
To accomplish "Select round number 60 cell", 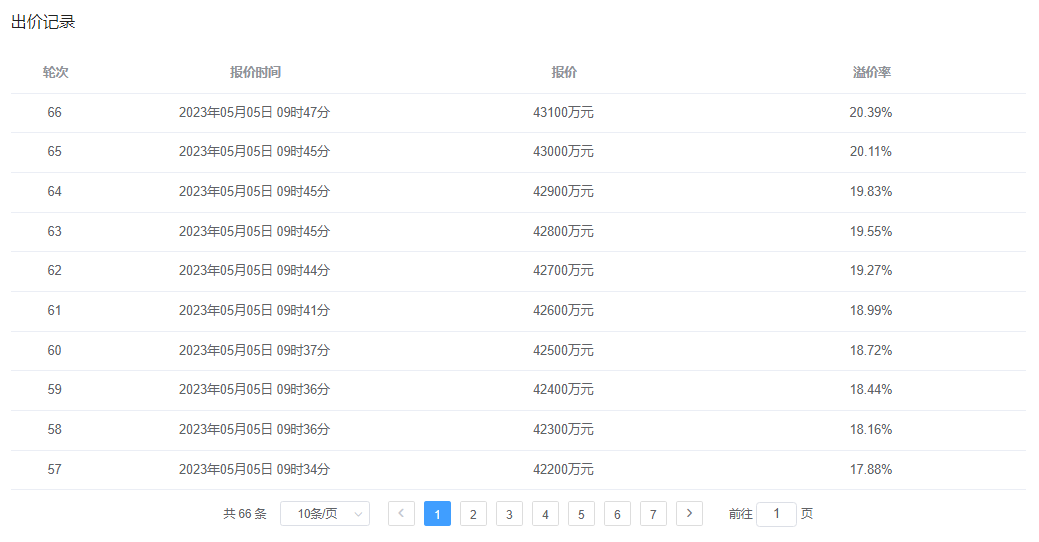I will pyautogui.click(x=54, y=350).
